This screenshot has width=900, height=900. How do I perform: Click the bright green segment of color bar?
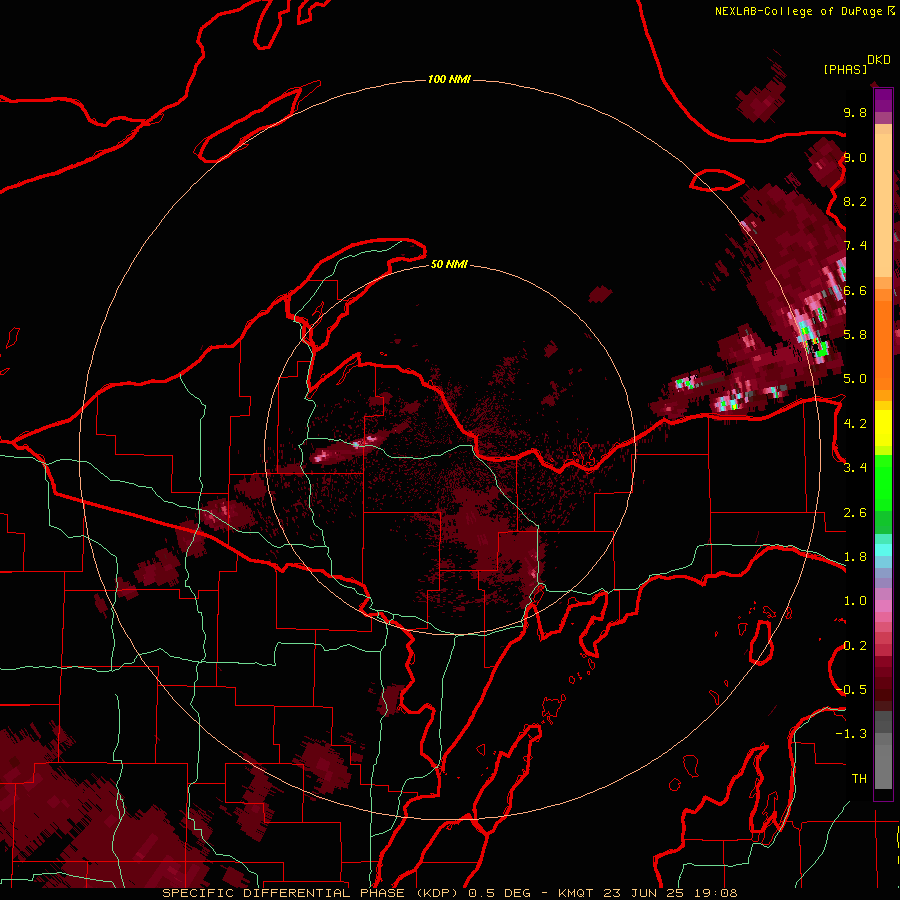pyautogui.click(x=883, y=483)
